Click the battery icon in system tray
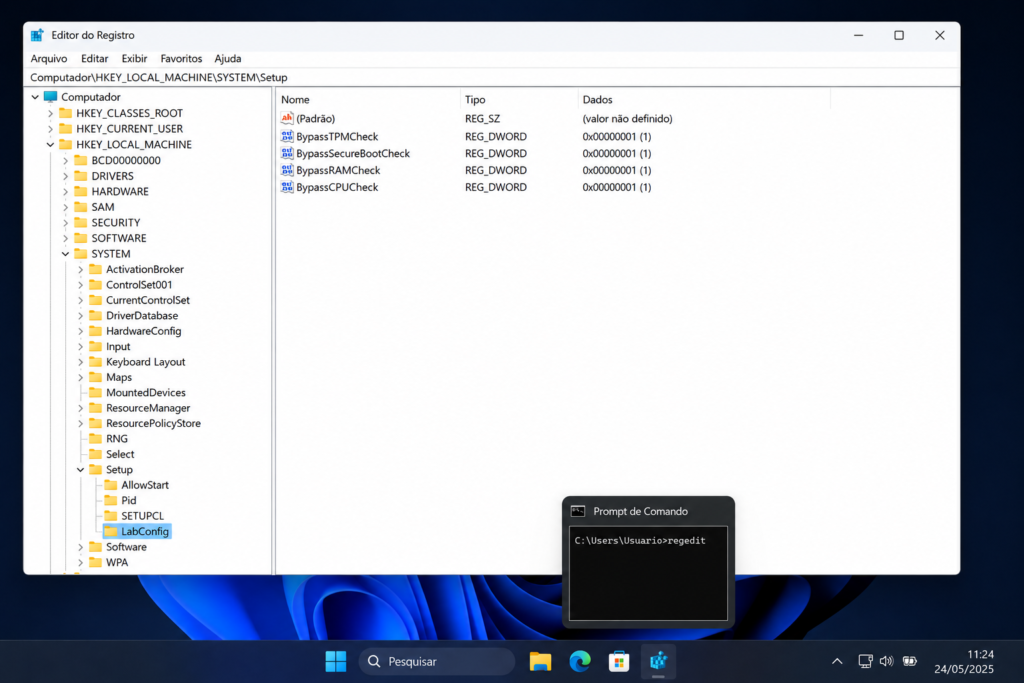This screenshot has width=1024, height=683. (910, 661)
